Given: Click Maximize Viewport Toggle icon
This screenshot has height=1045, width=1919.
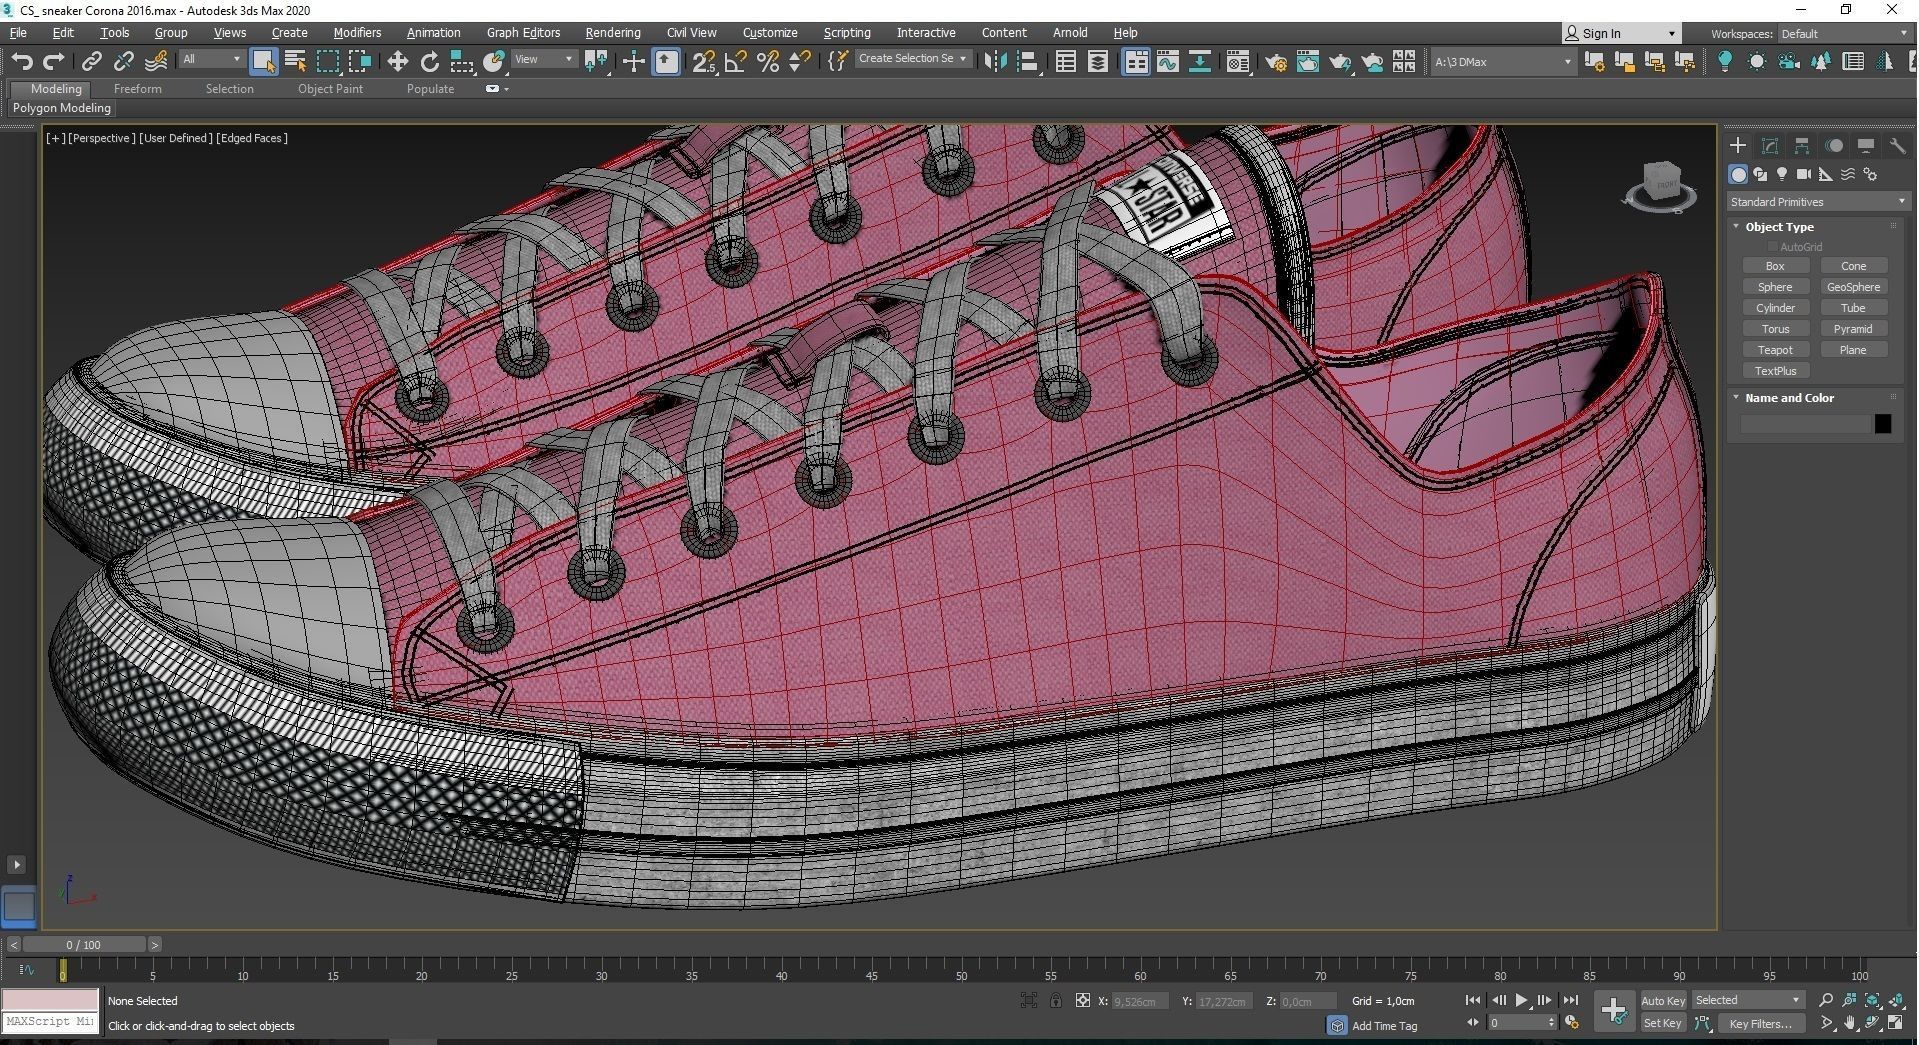Looking at the screenshot, I should coord(1896,1023).
